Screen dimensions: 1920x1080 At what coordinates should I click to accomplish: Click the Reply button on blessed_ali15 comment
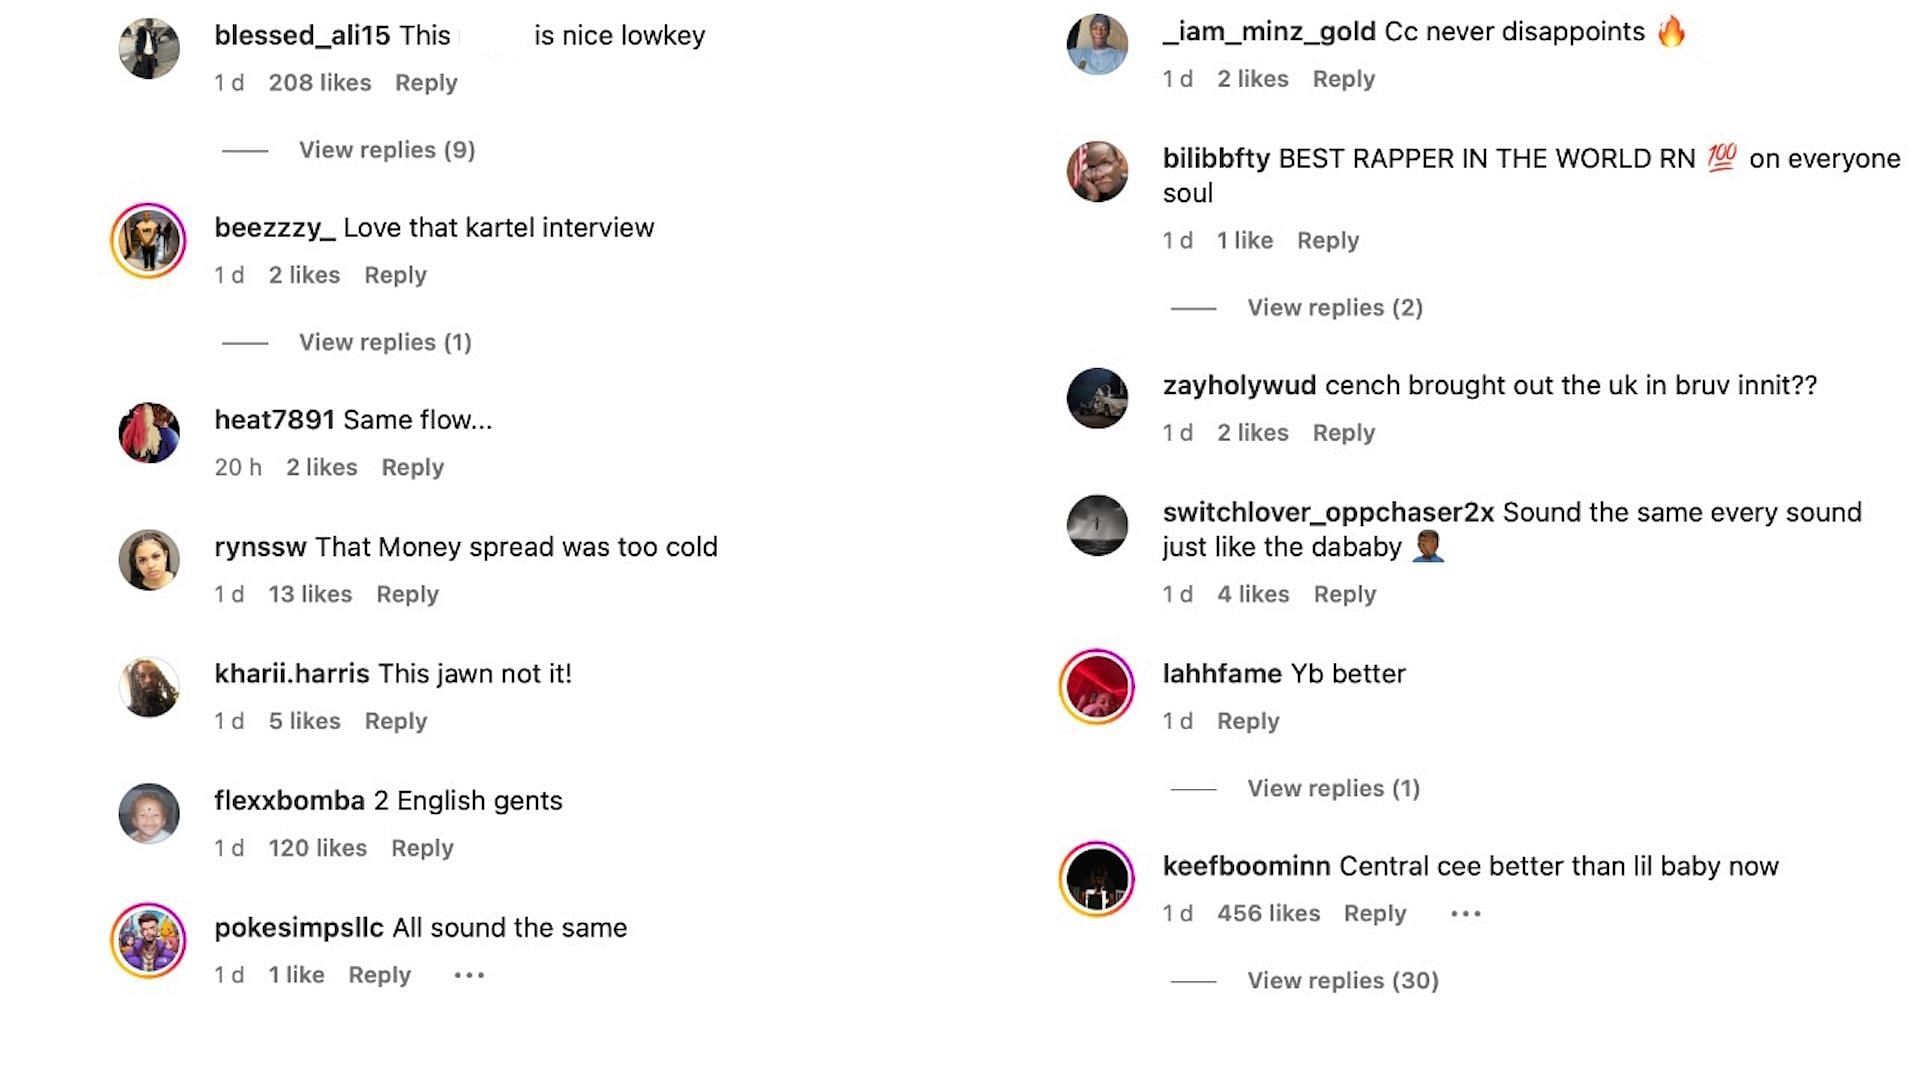[x=427, y=82]
